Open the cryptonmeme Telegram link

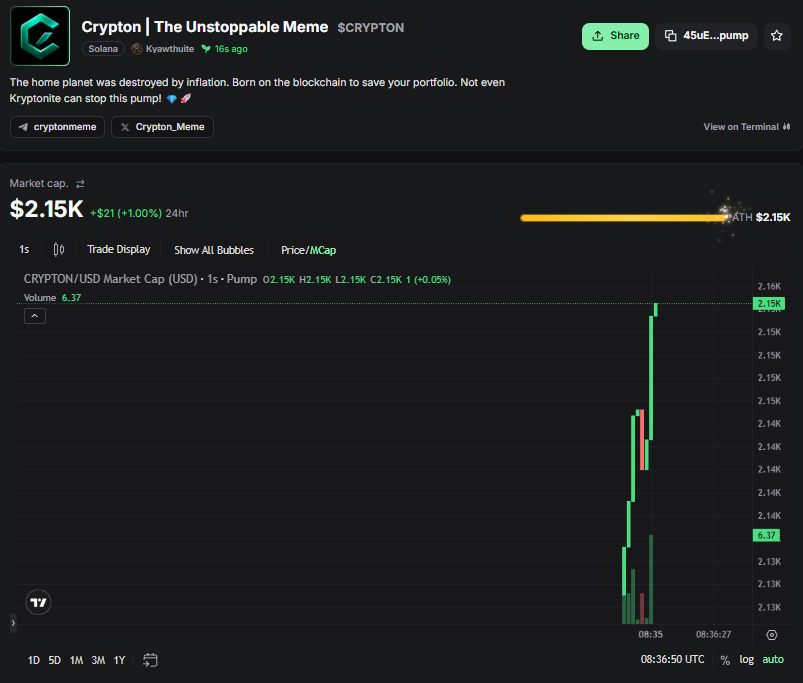[x=57, y=127]
